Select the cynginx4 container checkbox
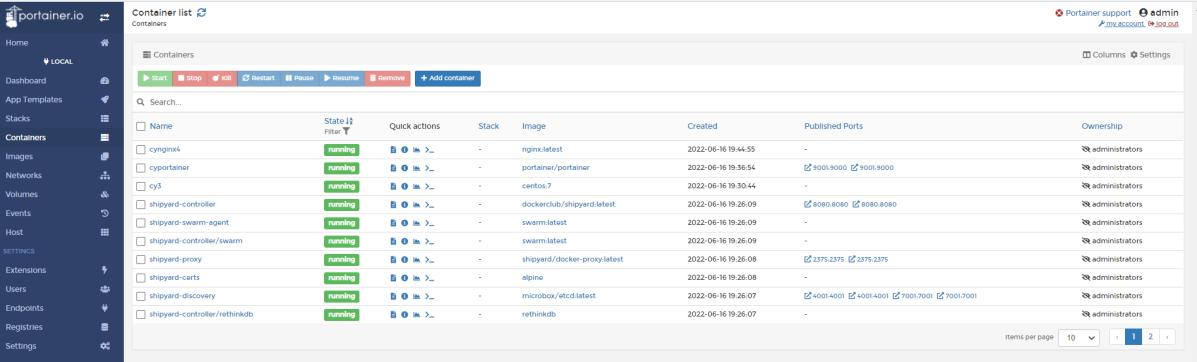The image size is (1197, 362). point(140,150)
